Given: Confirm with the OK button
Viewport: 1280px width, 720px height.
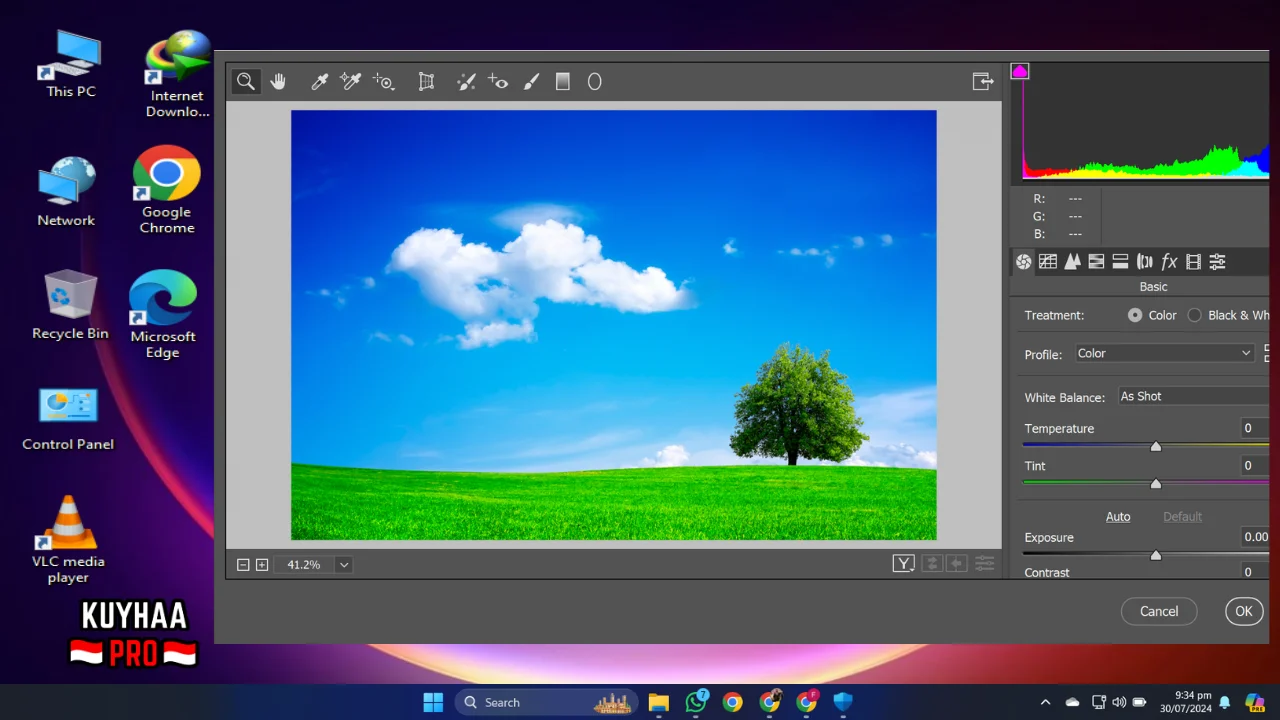Looking at the screenshot, I should 1244,611.
